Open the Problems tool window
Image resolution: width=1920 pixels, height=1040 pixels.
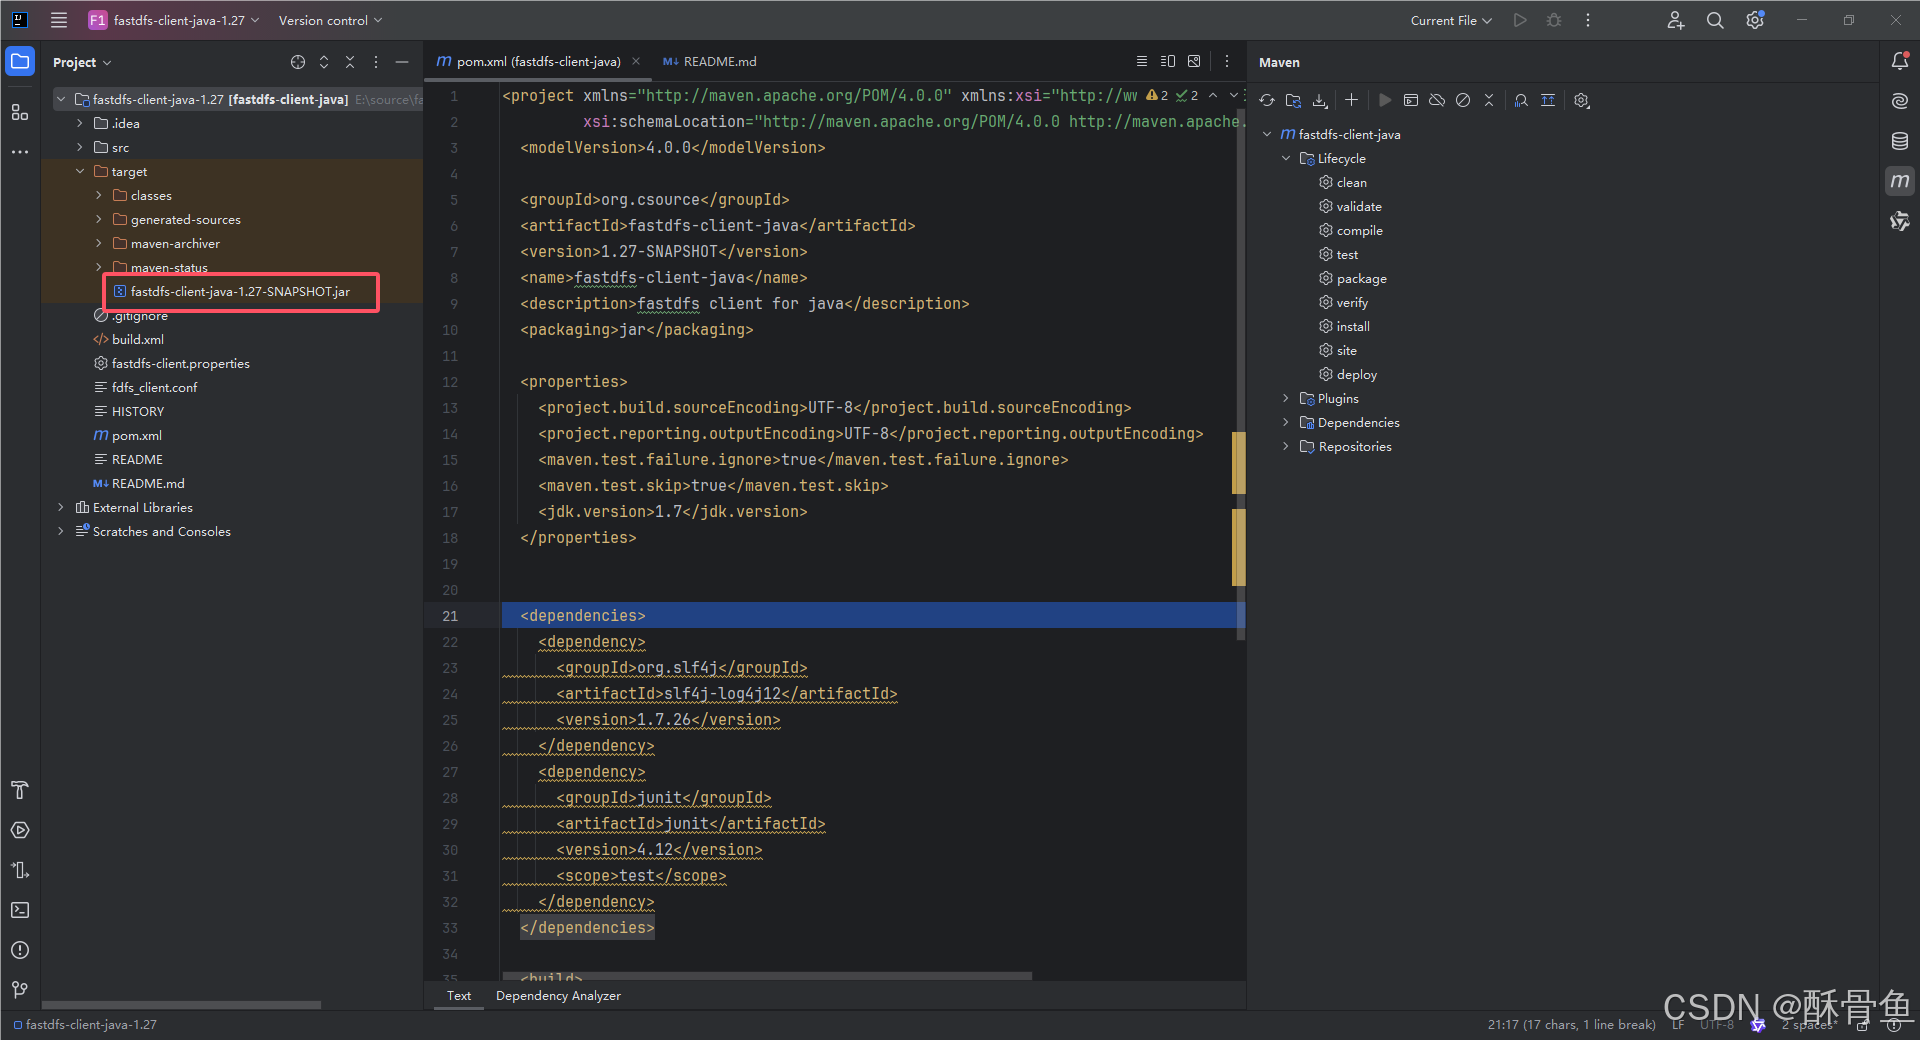(20, 950)
